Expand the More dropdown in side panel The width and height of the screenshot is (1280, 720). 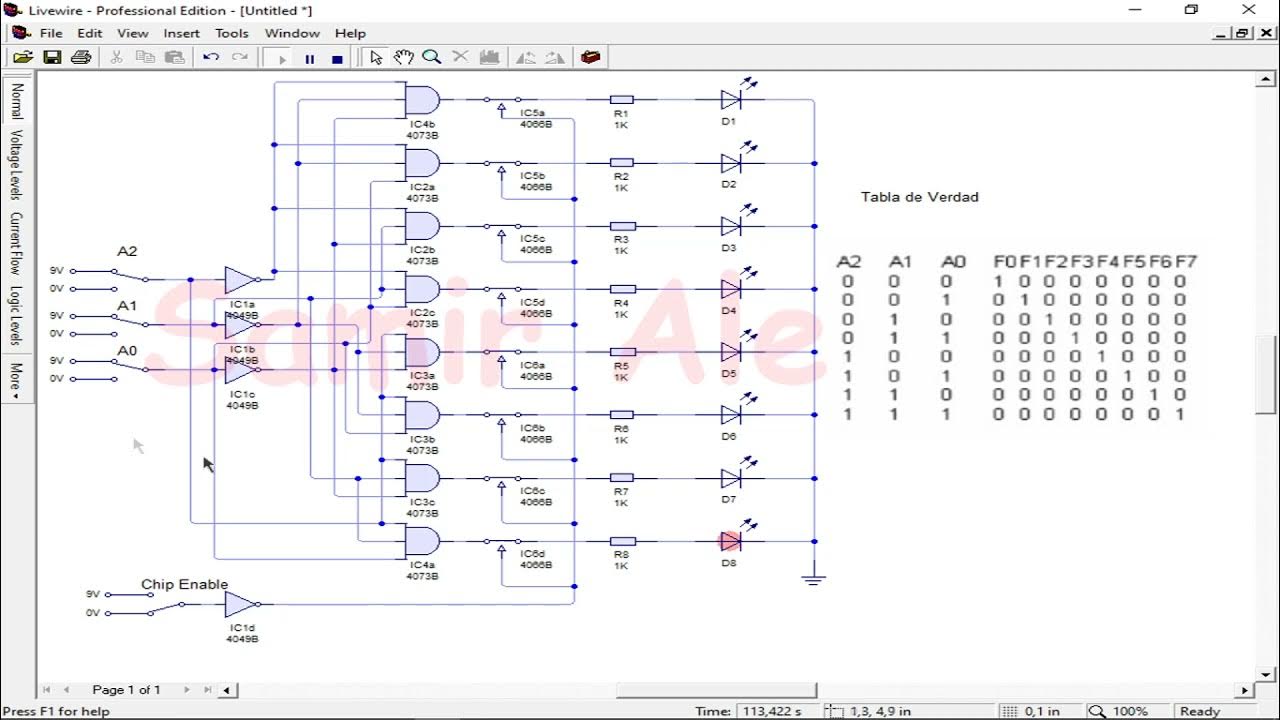[16, 381]
